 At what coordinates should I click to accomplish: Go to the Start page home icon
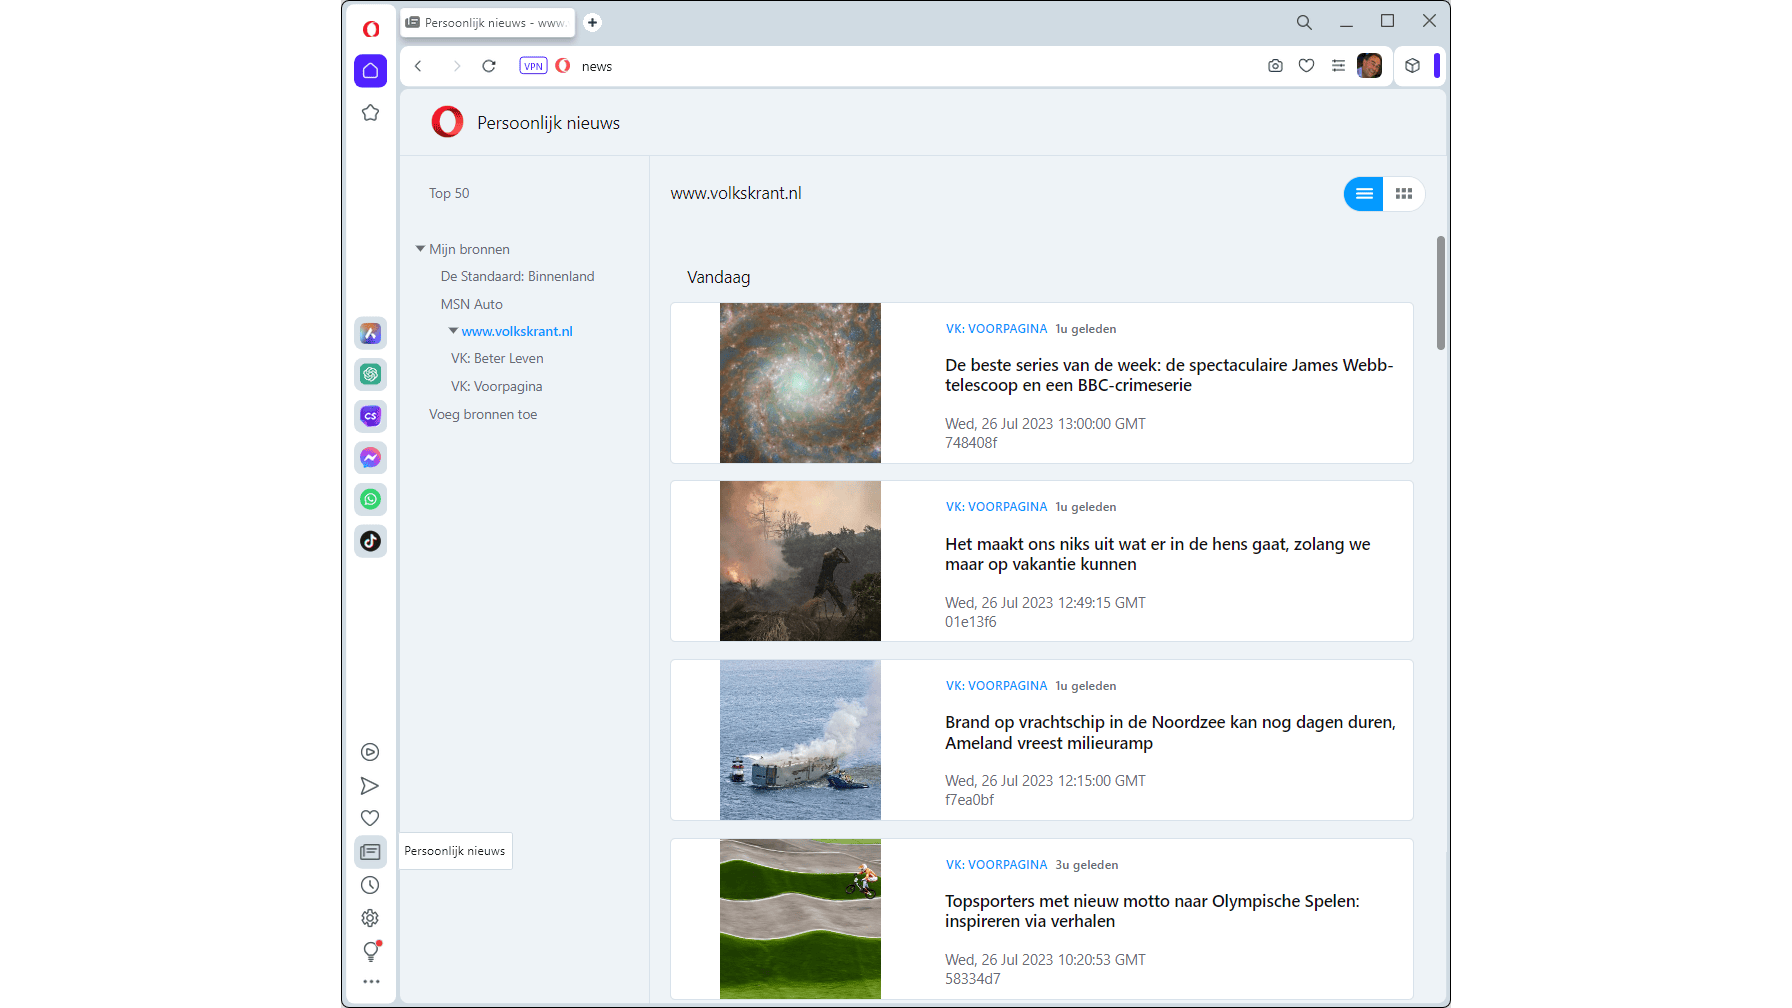pos(371,71)
